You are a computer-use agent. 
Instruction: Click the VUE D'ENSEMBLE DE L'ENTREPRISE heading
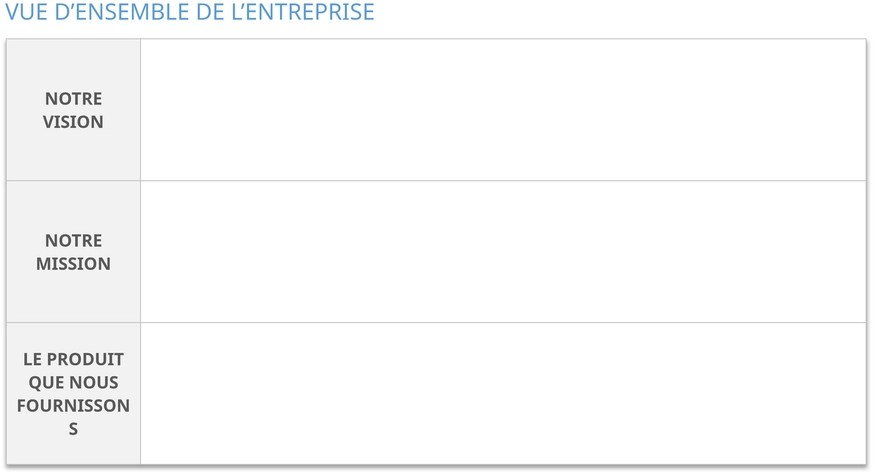190,12
